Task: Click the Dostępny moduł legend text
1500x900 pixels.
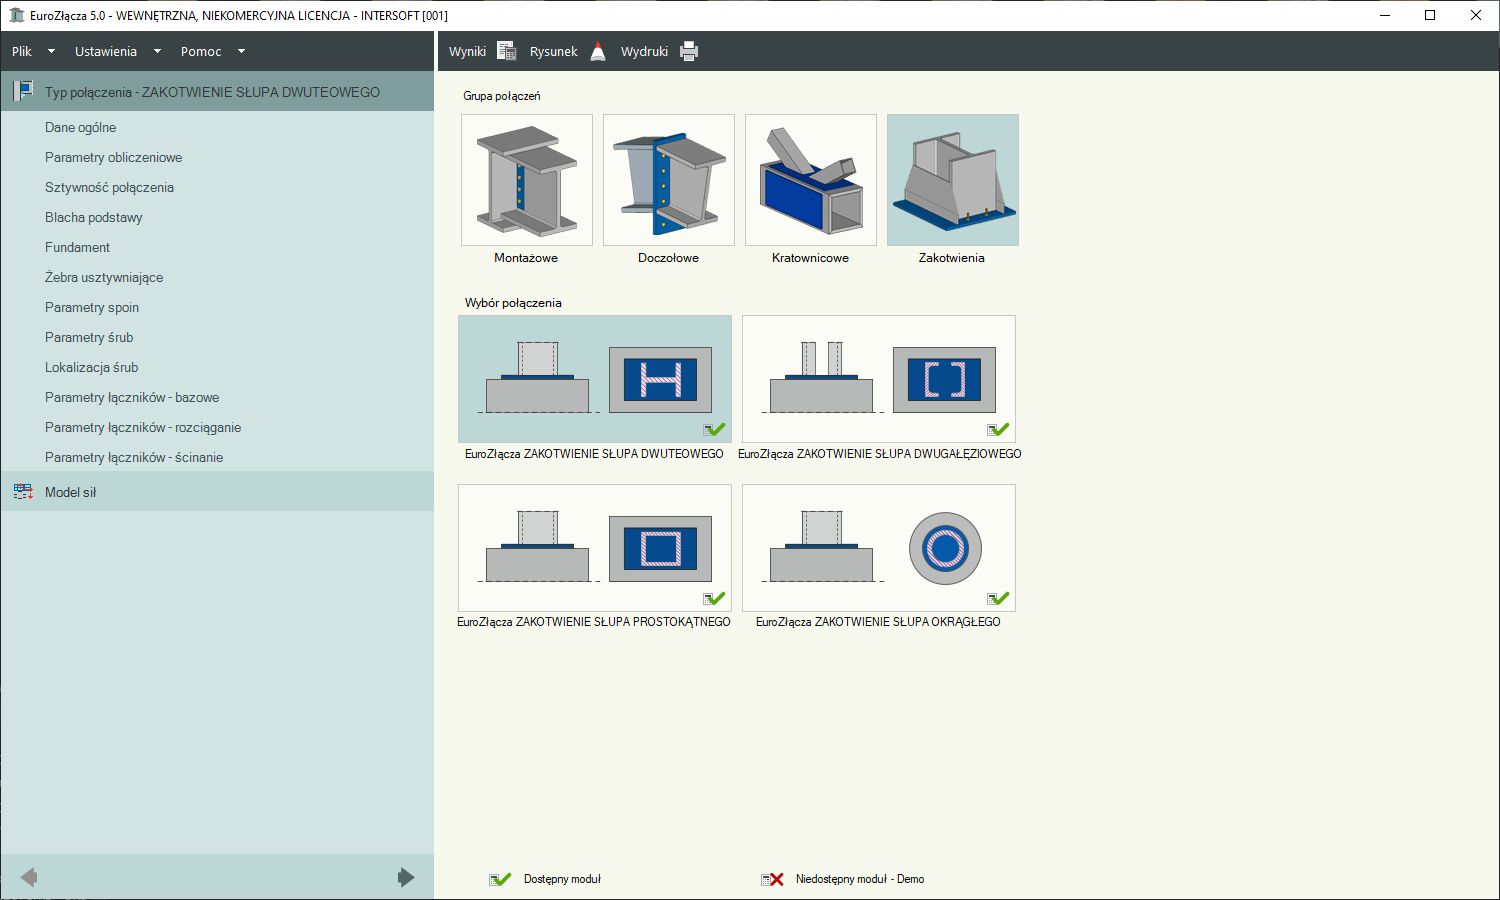Action: tap(562, 879)
